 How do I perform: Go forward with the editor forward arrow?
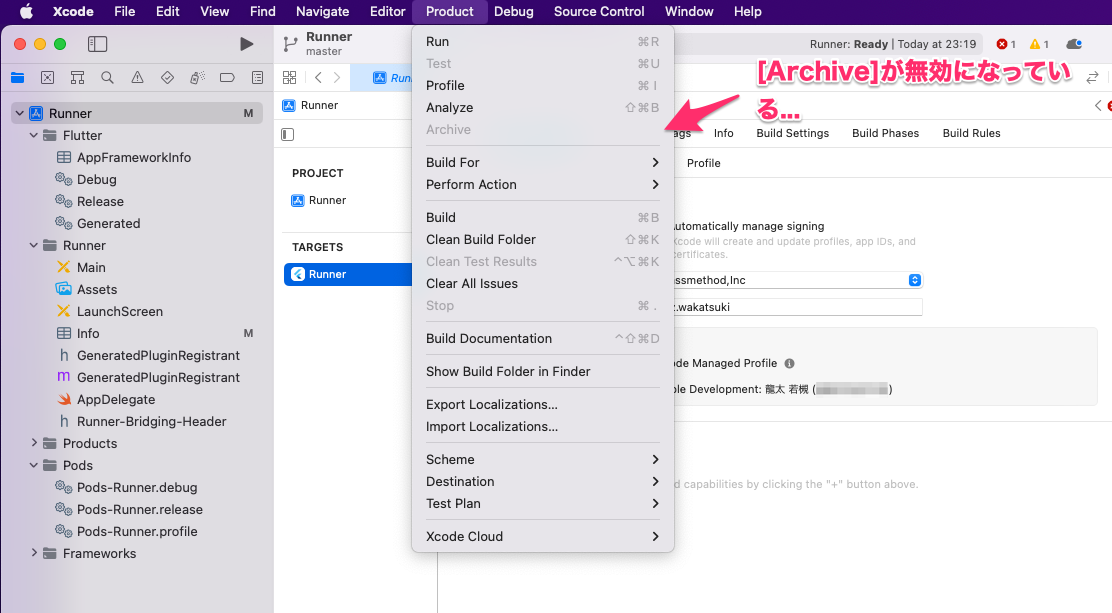(337, 77)
